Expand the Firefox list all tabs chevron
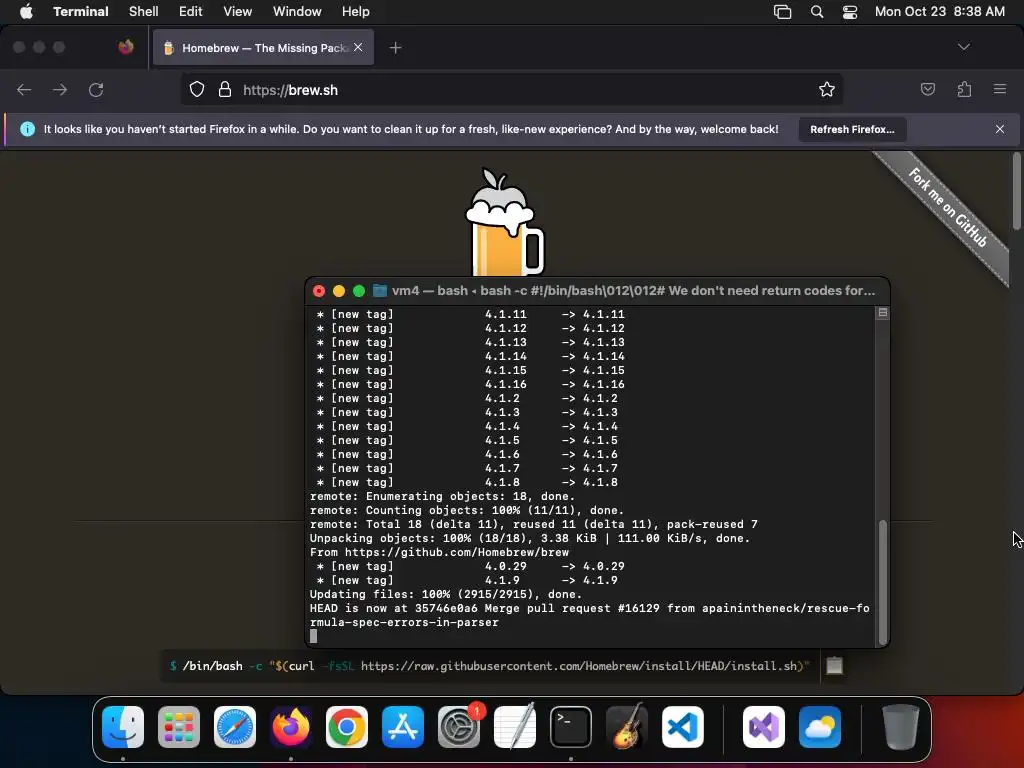 coord(963,47)
